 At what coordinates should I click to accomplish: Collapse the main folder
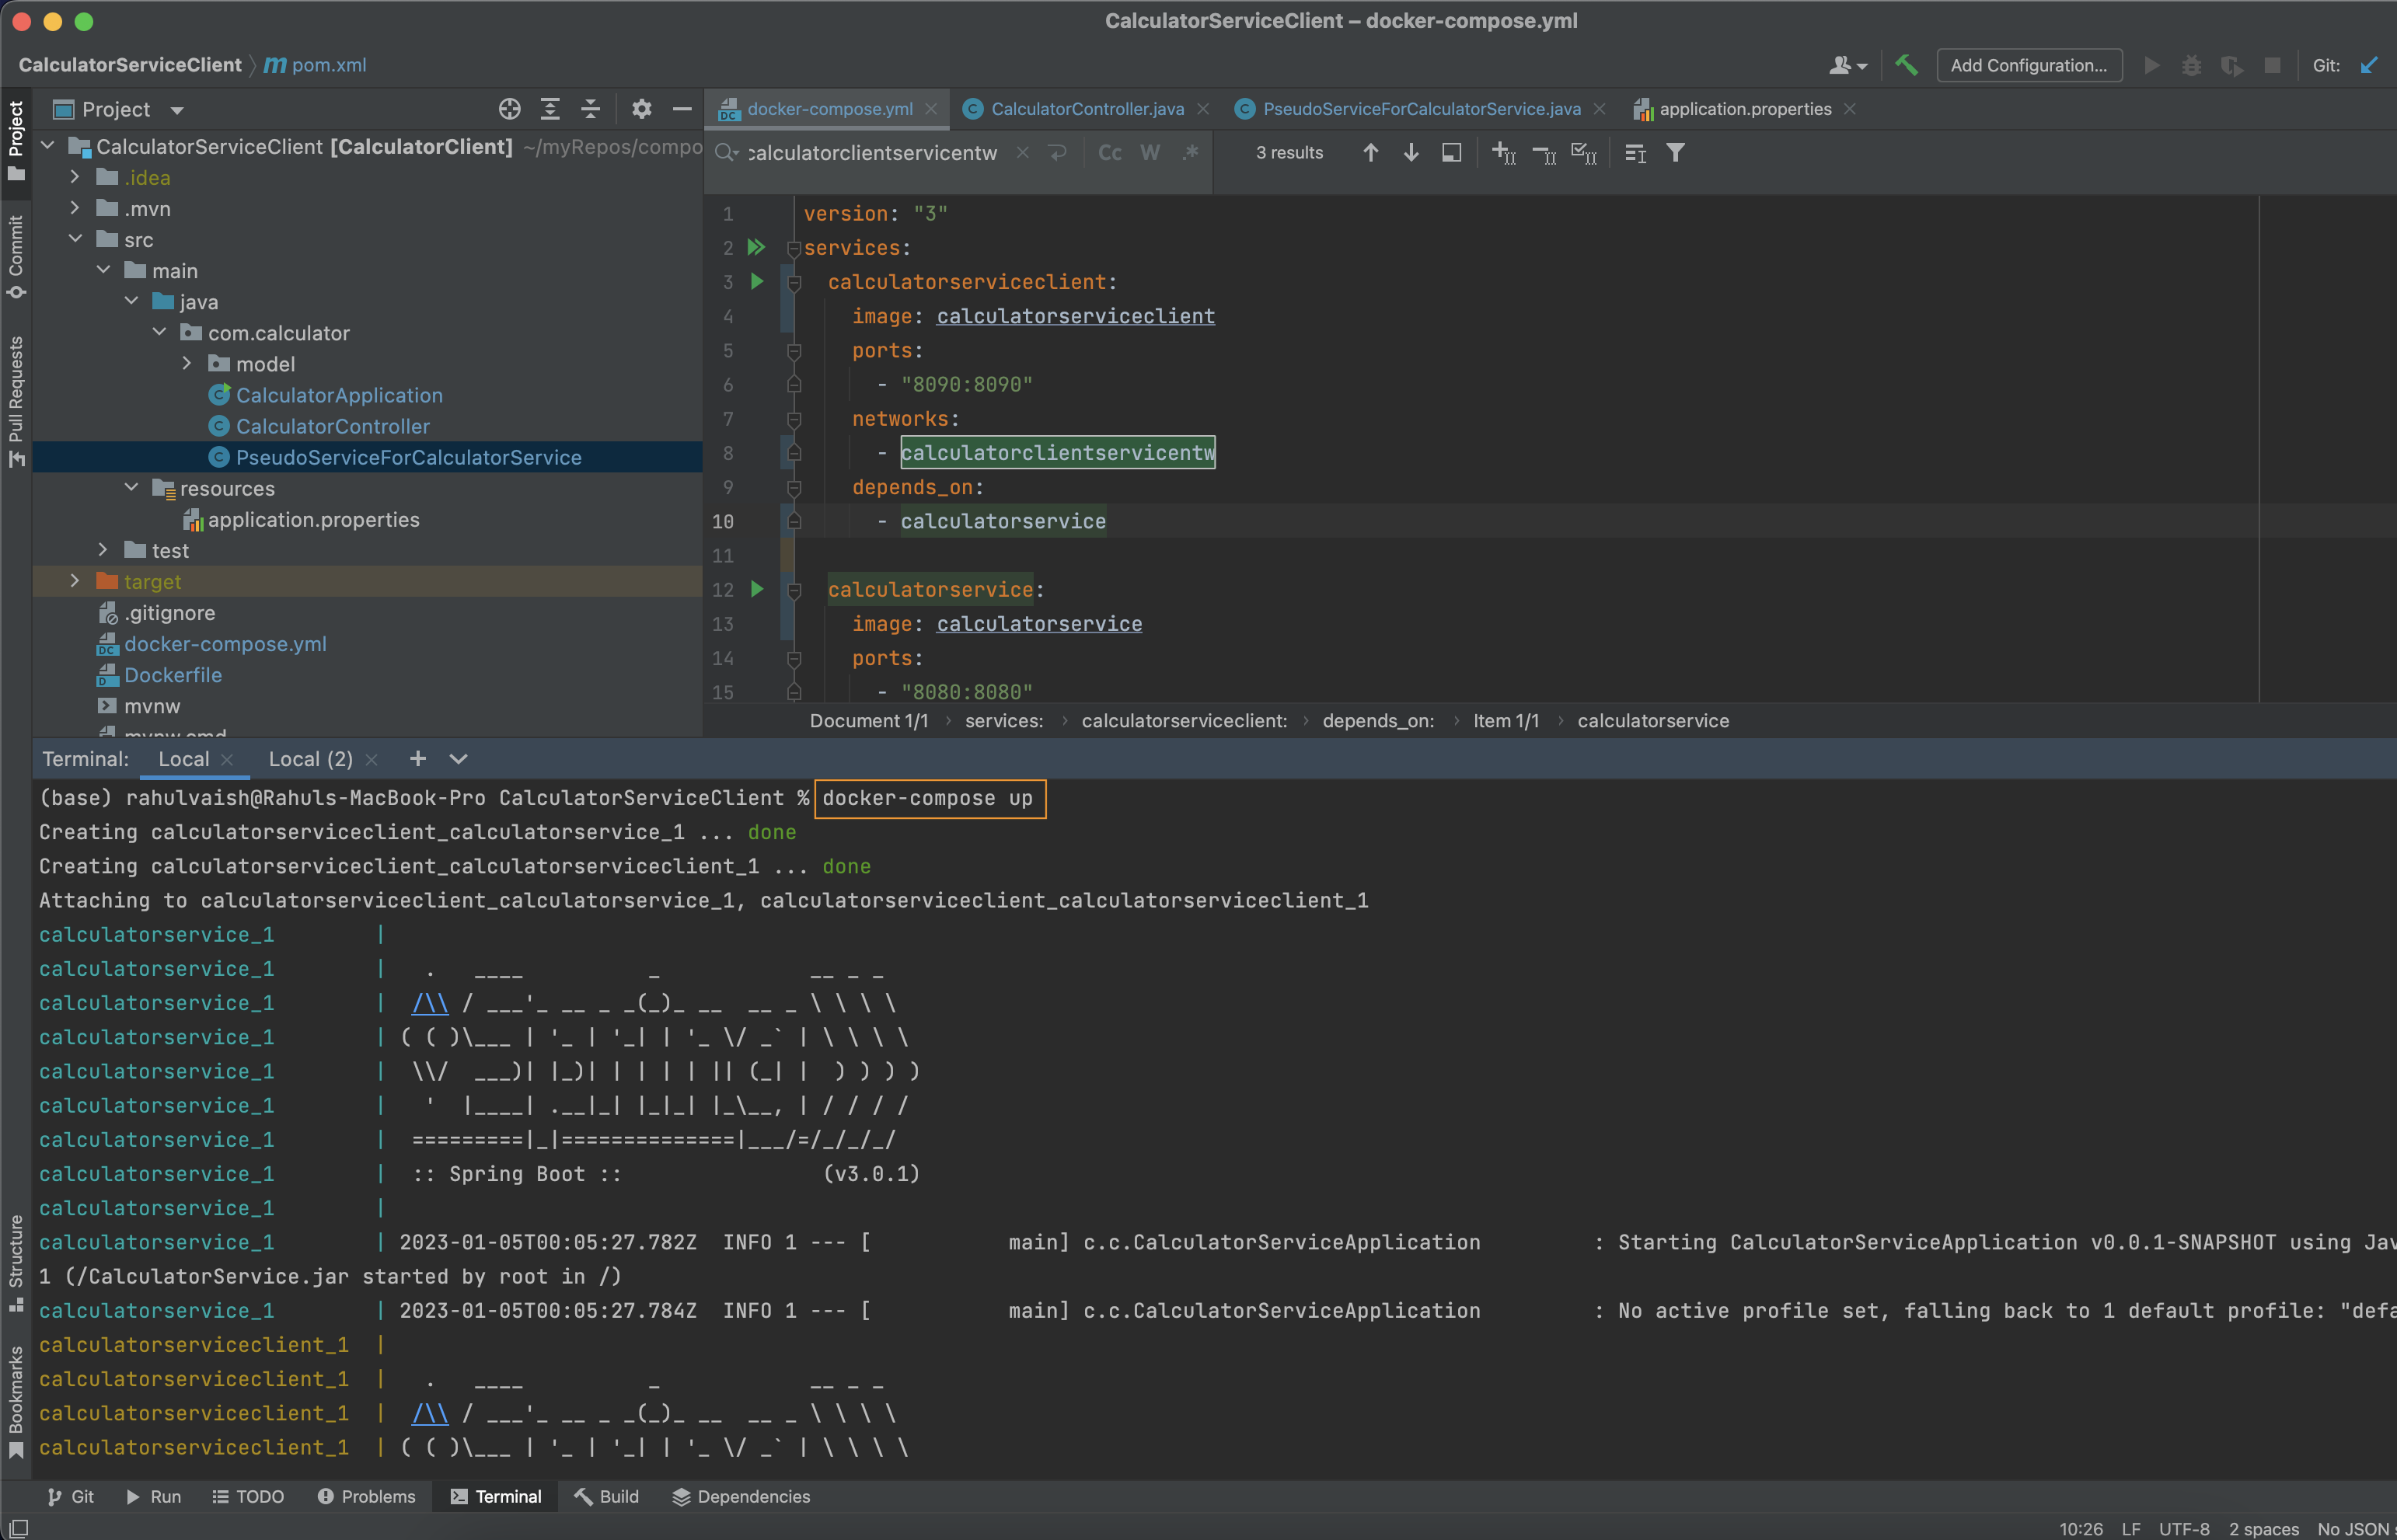(103, 270)
